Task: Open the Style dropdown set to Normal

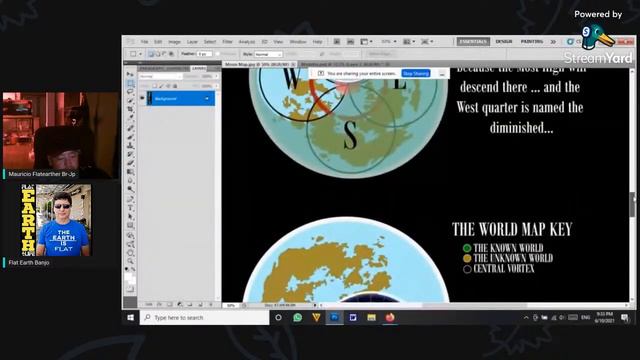Action: (268, 54)
